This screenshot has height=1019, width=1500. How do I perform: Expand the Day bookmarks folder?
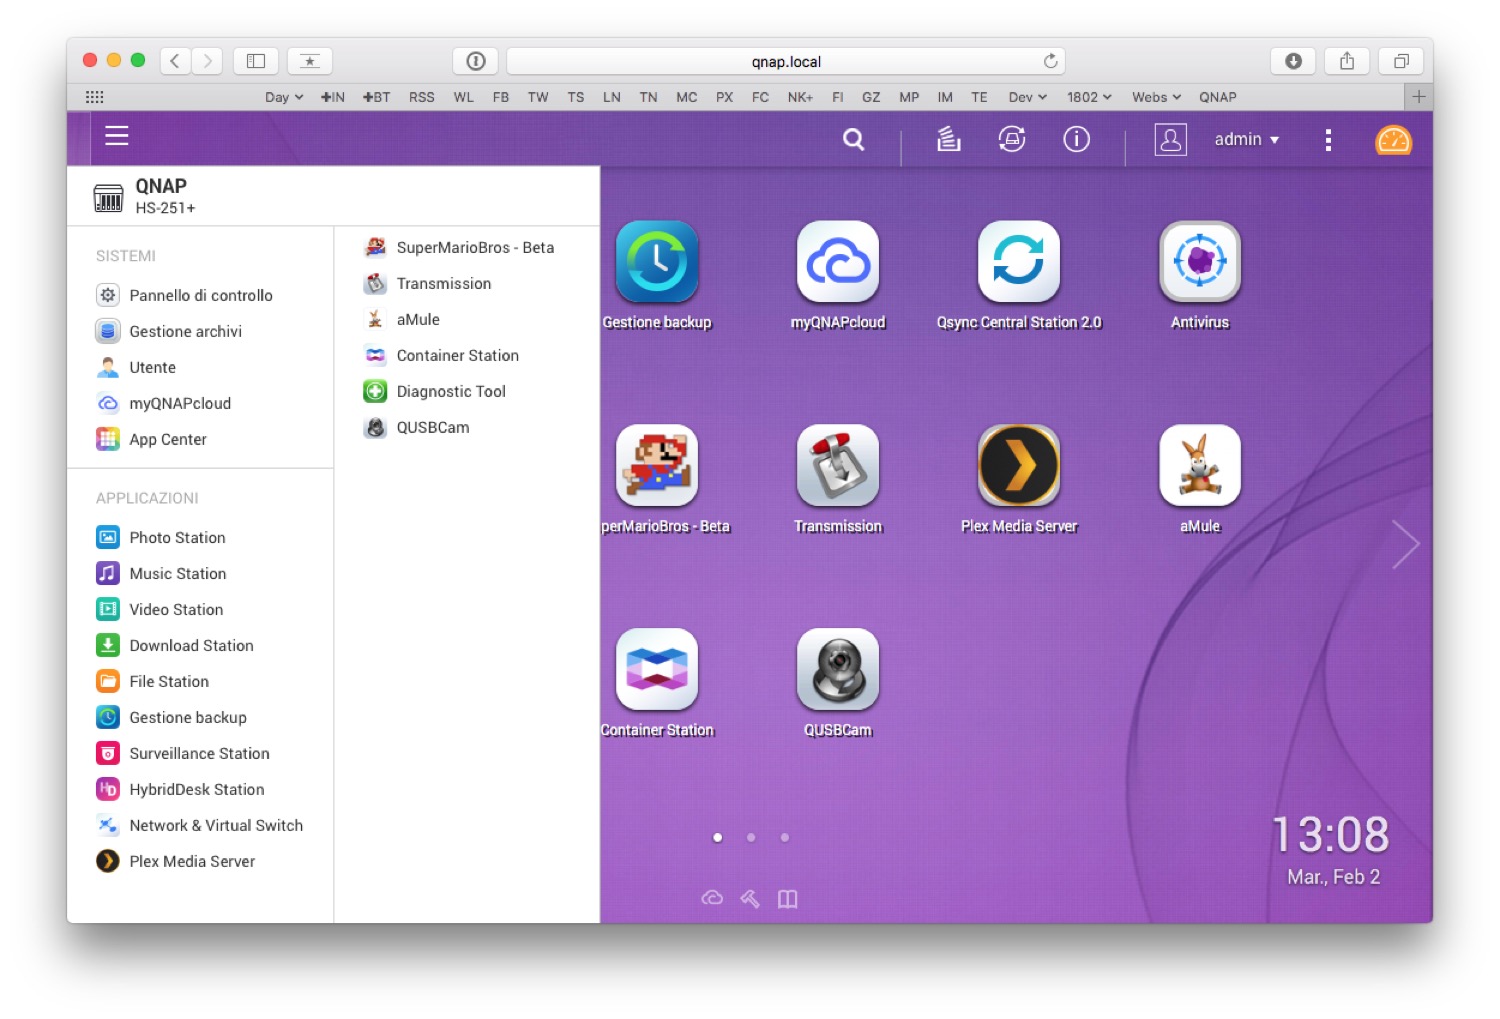[284, 97]
